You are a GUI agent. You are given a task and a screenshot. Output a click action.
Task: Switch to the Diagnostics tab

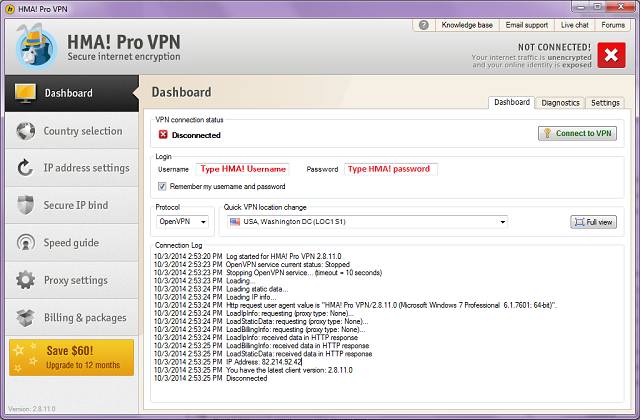pyautogui.click(x=560, y=103)
